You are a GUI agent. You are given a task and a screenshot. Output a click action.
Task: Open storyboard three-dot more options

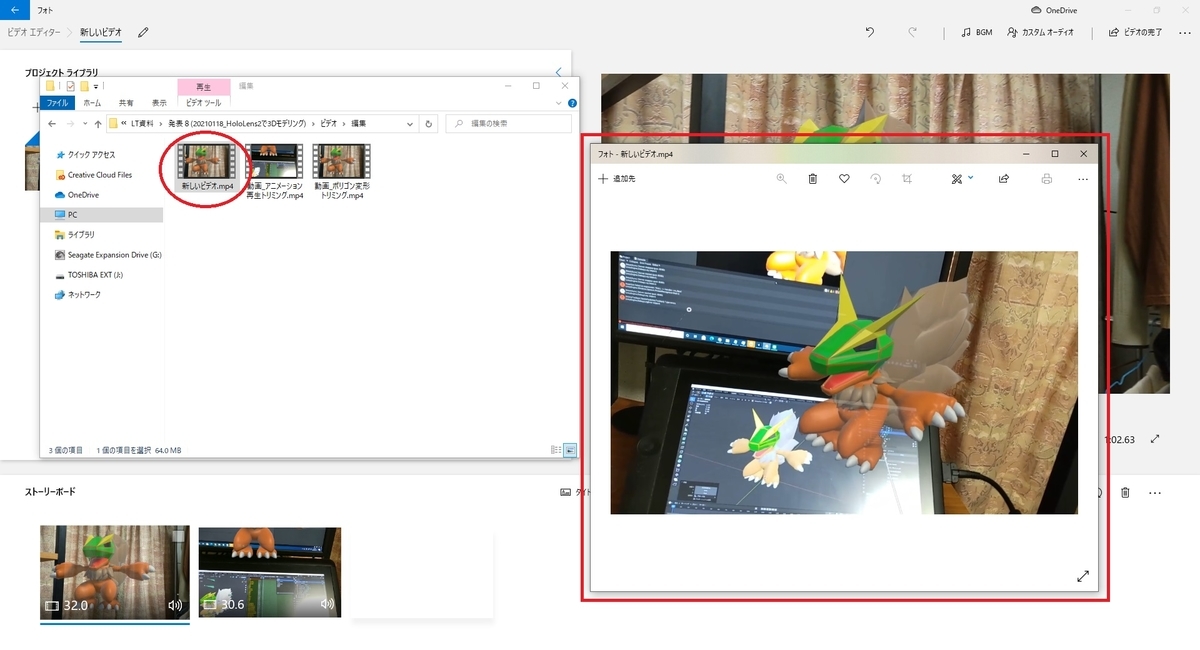point(1155,493)
